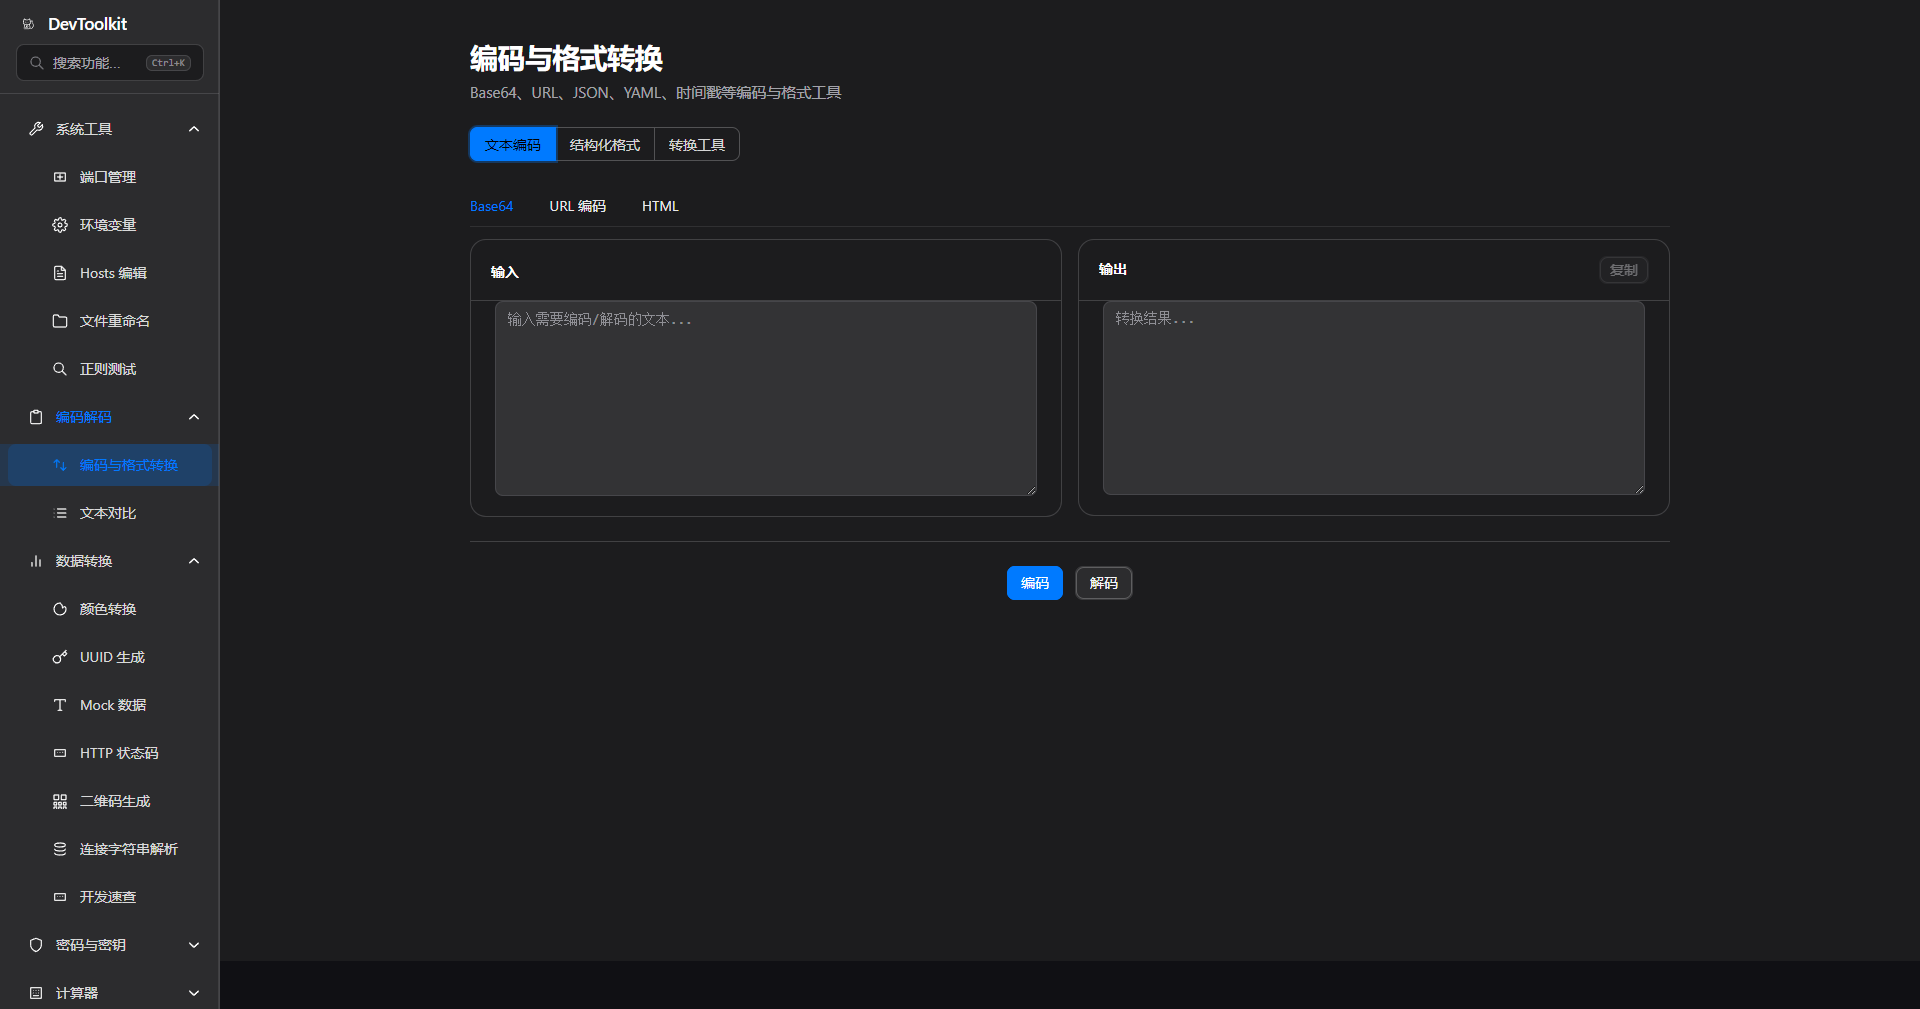Image resolution: width=1920 pixels, height=1009 pixels.
Task: Click the 环境变量 gear icon
Action: pyautogui.click(x=60, y=225)
